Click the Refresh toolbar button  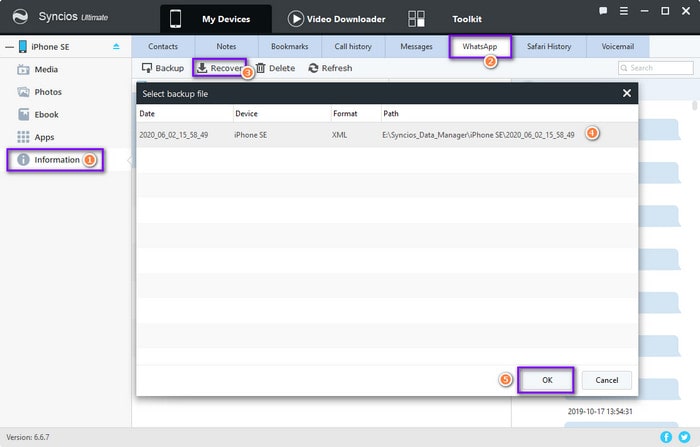tap(330, 68)
